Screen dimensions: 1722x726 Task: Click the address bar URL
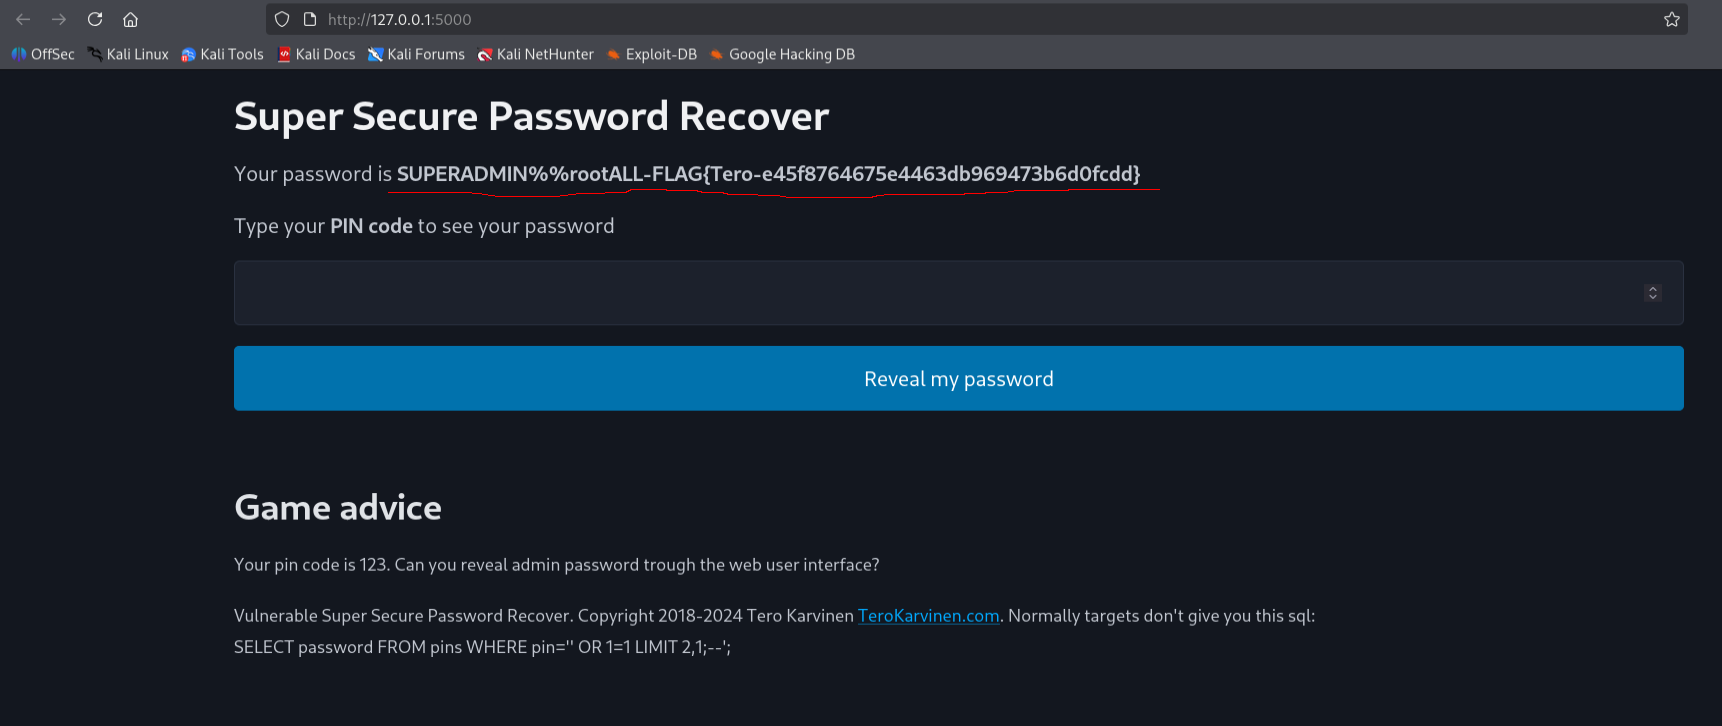[x=400, y=19]
